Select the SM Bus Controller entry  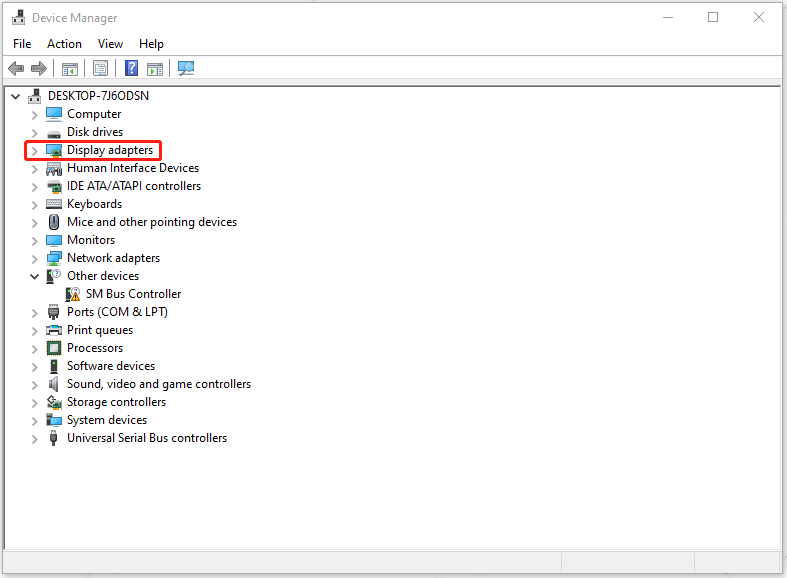[x=134, y=294]
